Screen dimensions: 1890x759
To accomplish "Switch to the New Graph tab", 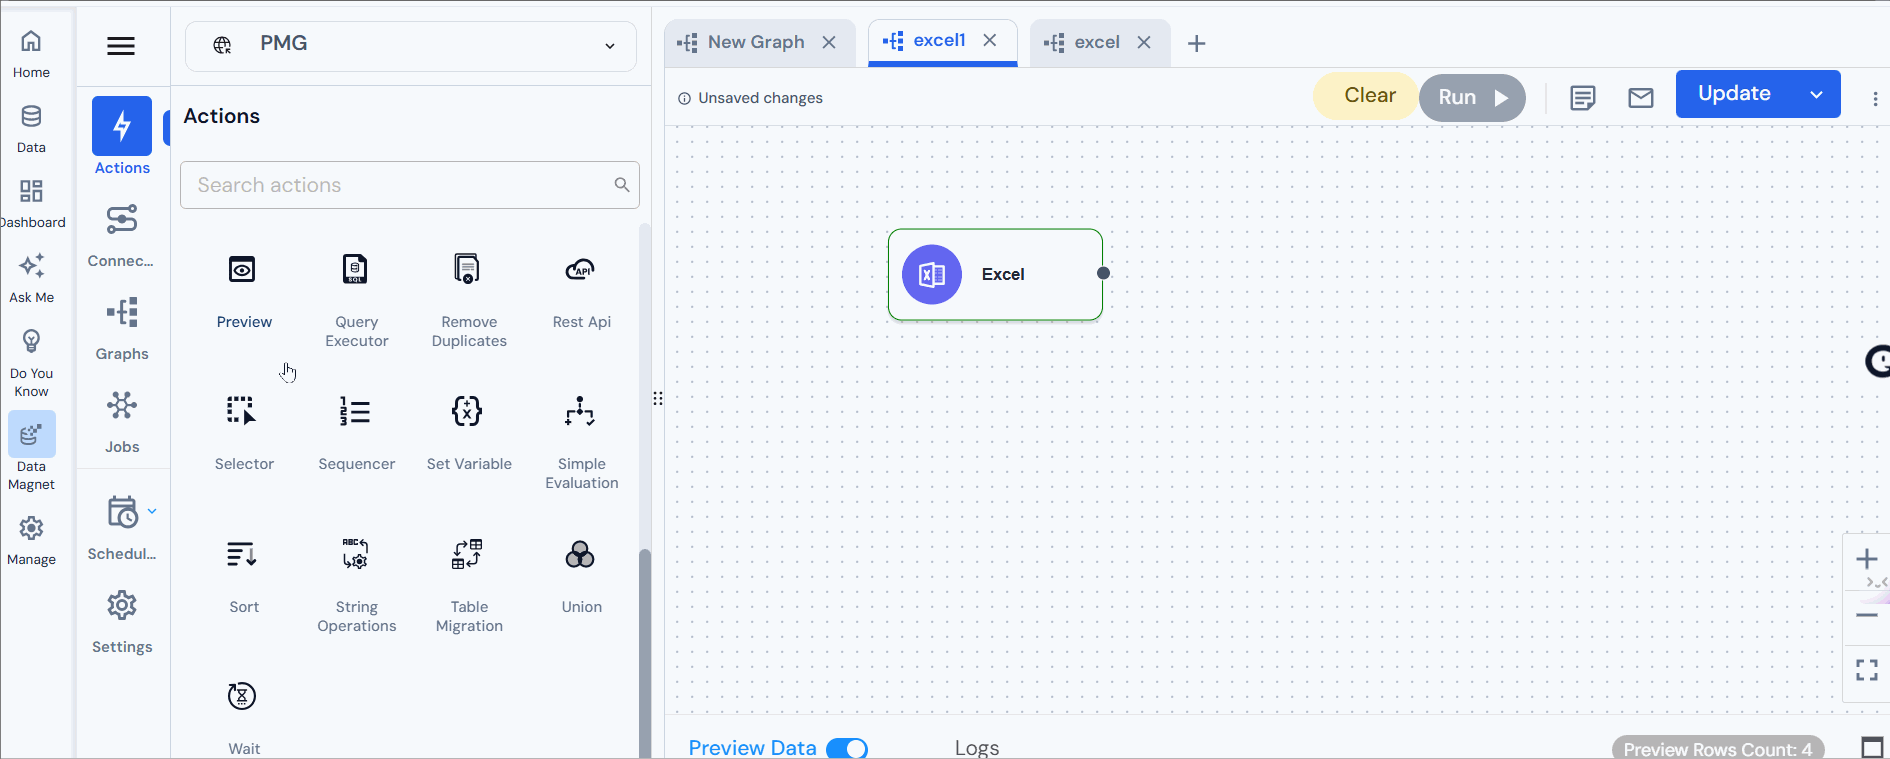I will pos(755,42).
